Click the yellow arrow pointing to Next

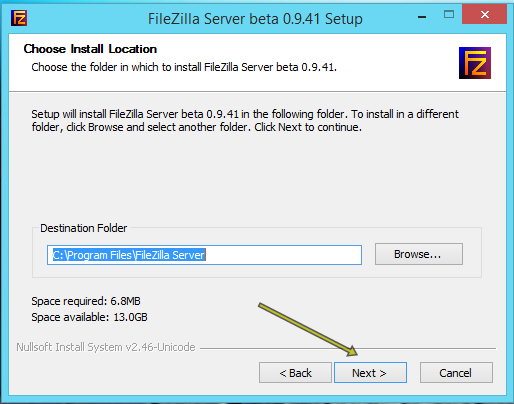308,329
